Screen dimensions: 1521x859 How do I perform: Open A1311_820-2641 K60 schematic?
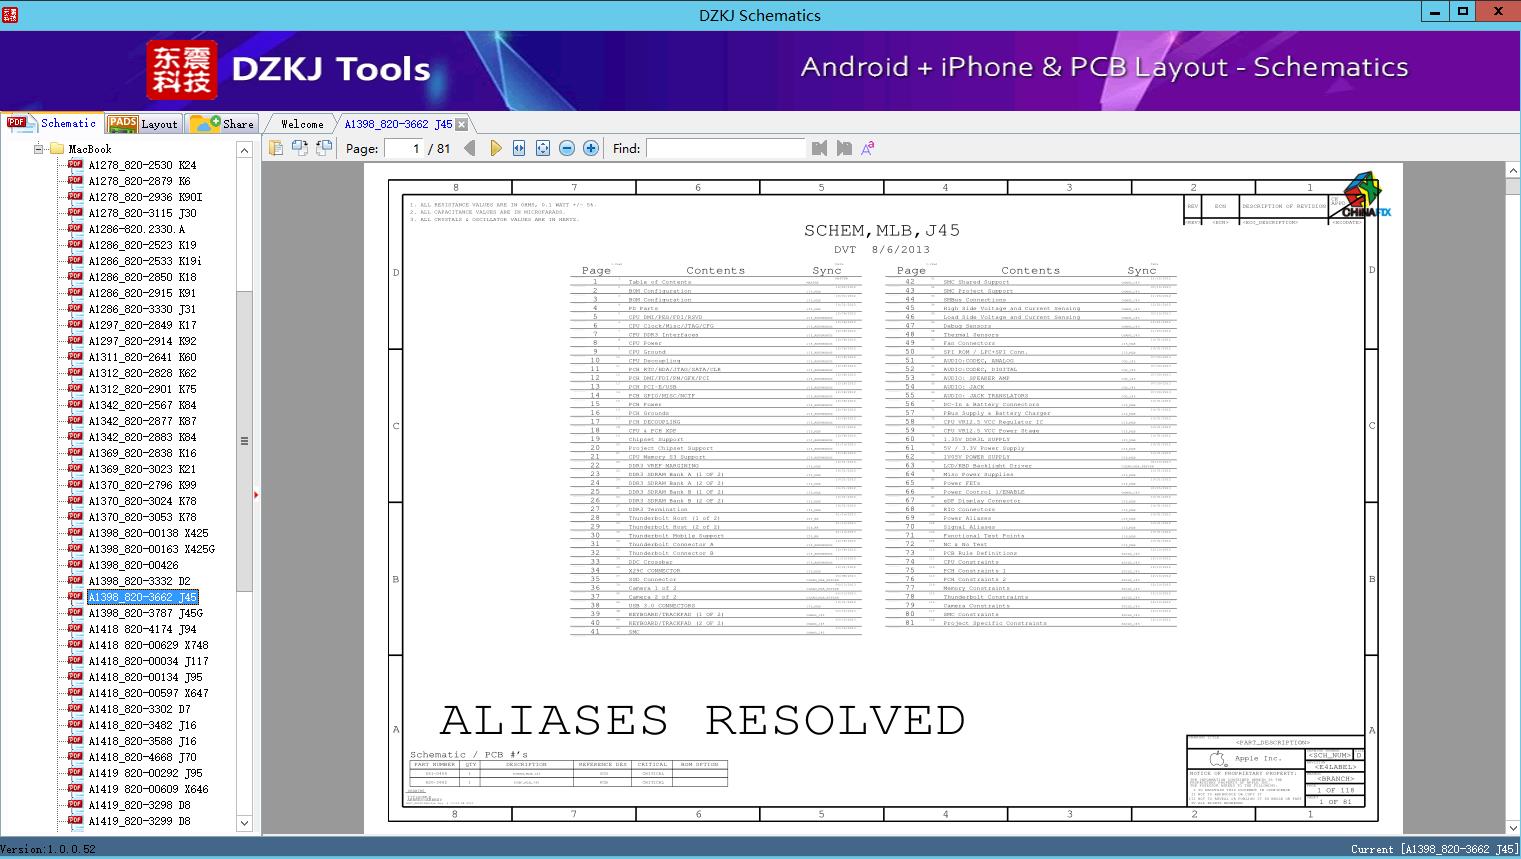(x=142, y=357)
